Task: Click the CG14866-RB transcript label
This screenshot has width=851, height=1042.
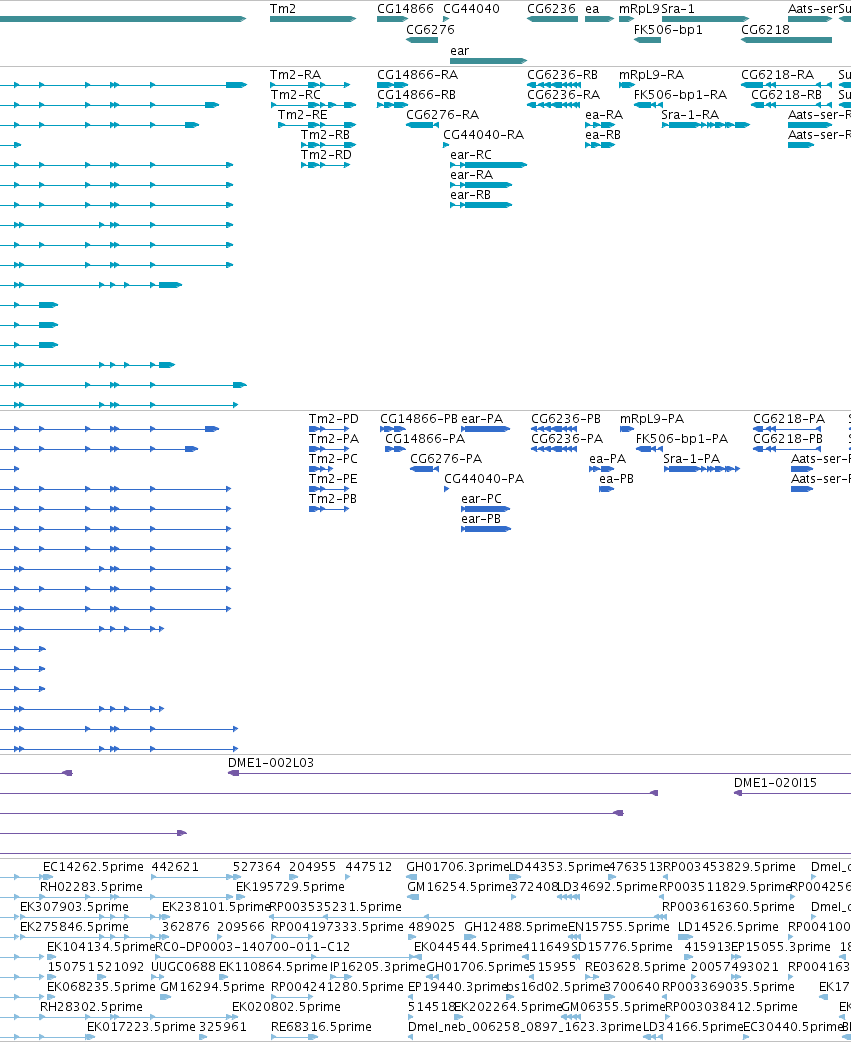Action: (x=417, y=94)
